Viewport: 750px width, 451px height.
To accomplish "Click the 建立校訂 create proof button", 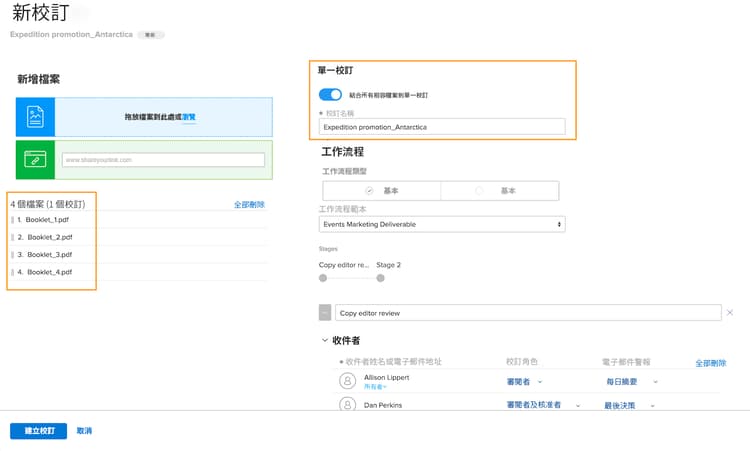I will [x=39, y=431].
